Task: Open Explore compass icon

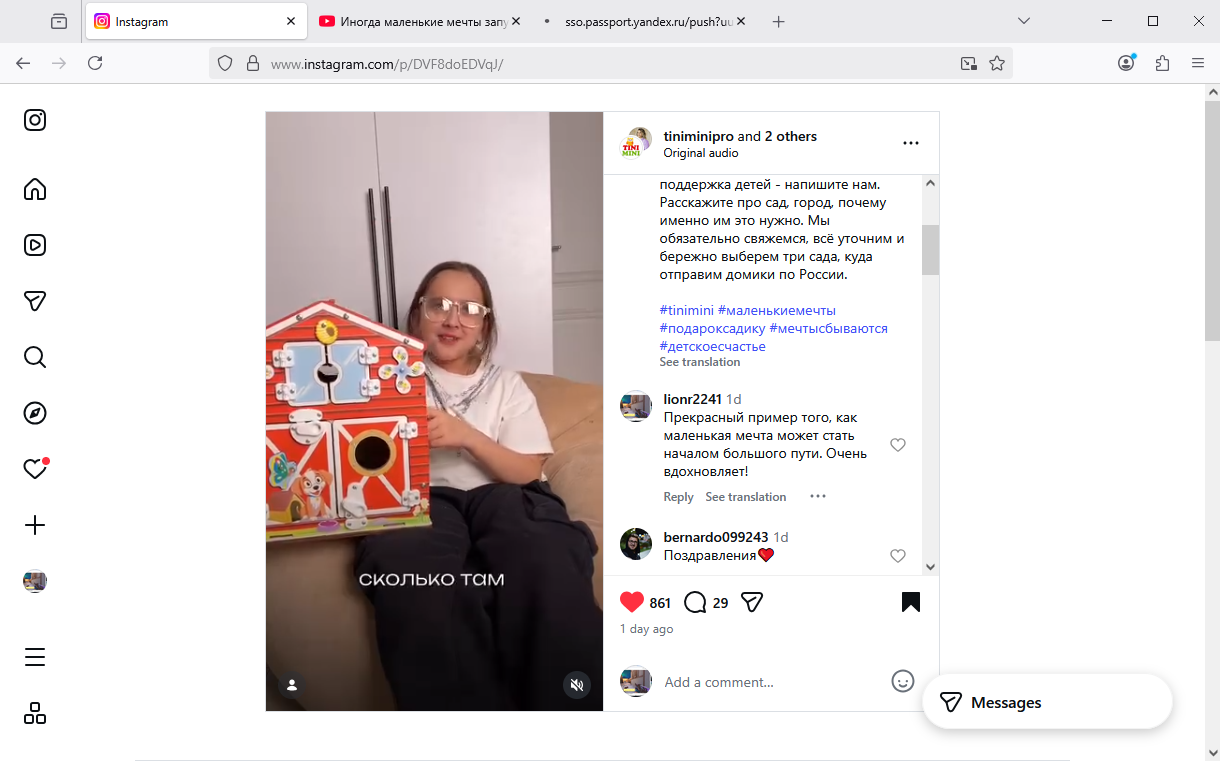Action: [35, 413]
